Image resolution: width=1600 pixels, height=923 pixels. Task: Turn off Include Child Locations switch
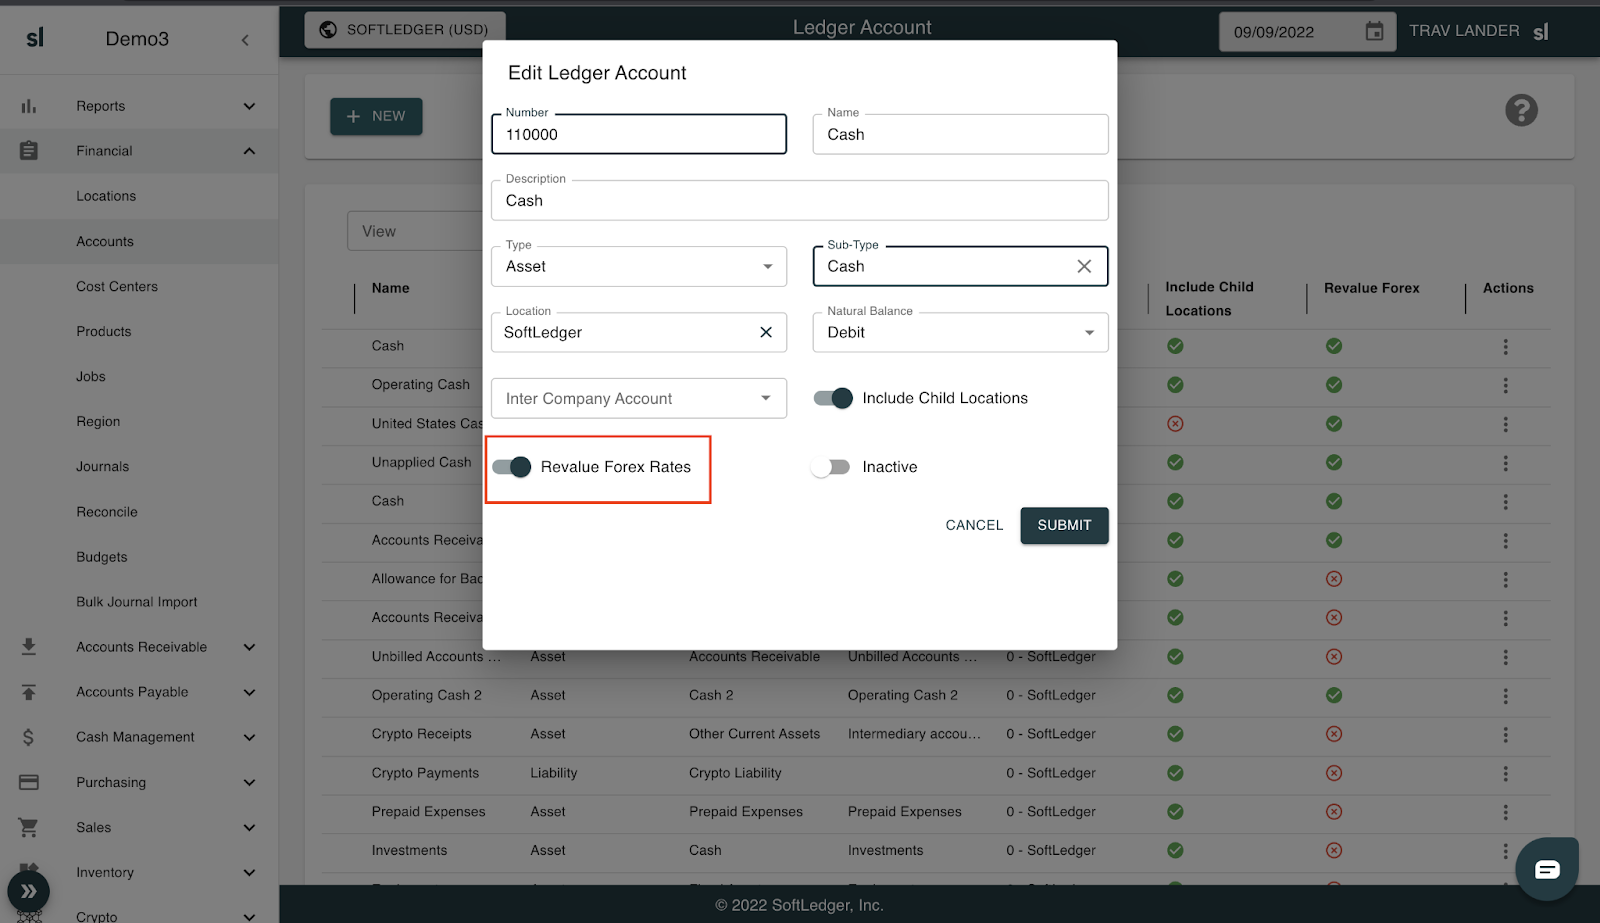[x=833, y=398]
